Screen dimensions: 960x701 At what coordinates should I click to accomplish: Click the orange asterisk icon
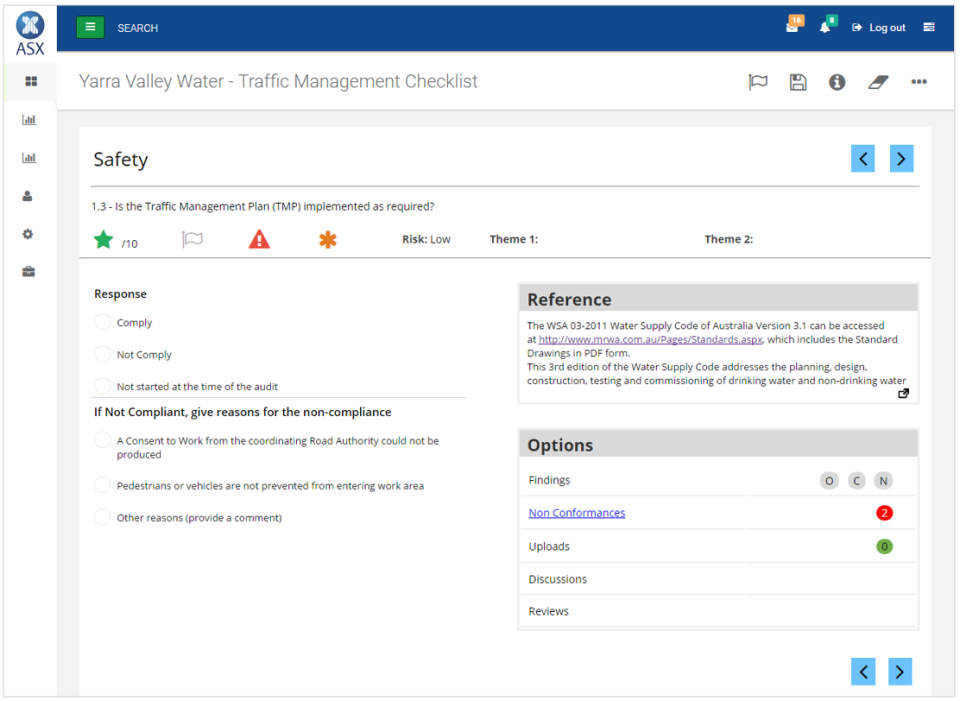pyautogui.click(x=328, y=237)
